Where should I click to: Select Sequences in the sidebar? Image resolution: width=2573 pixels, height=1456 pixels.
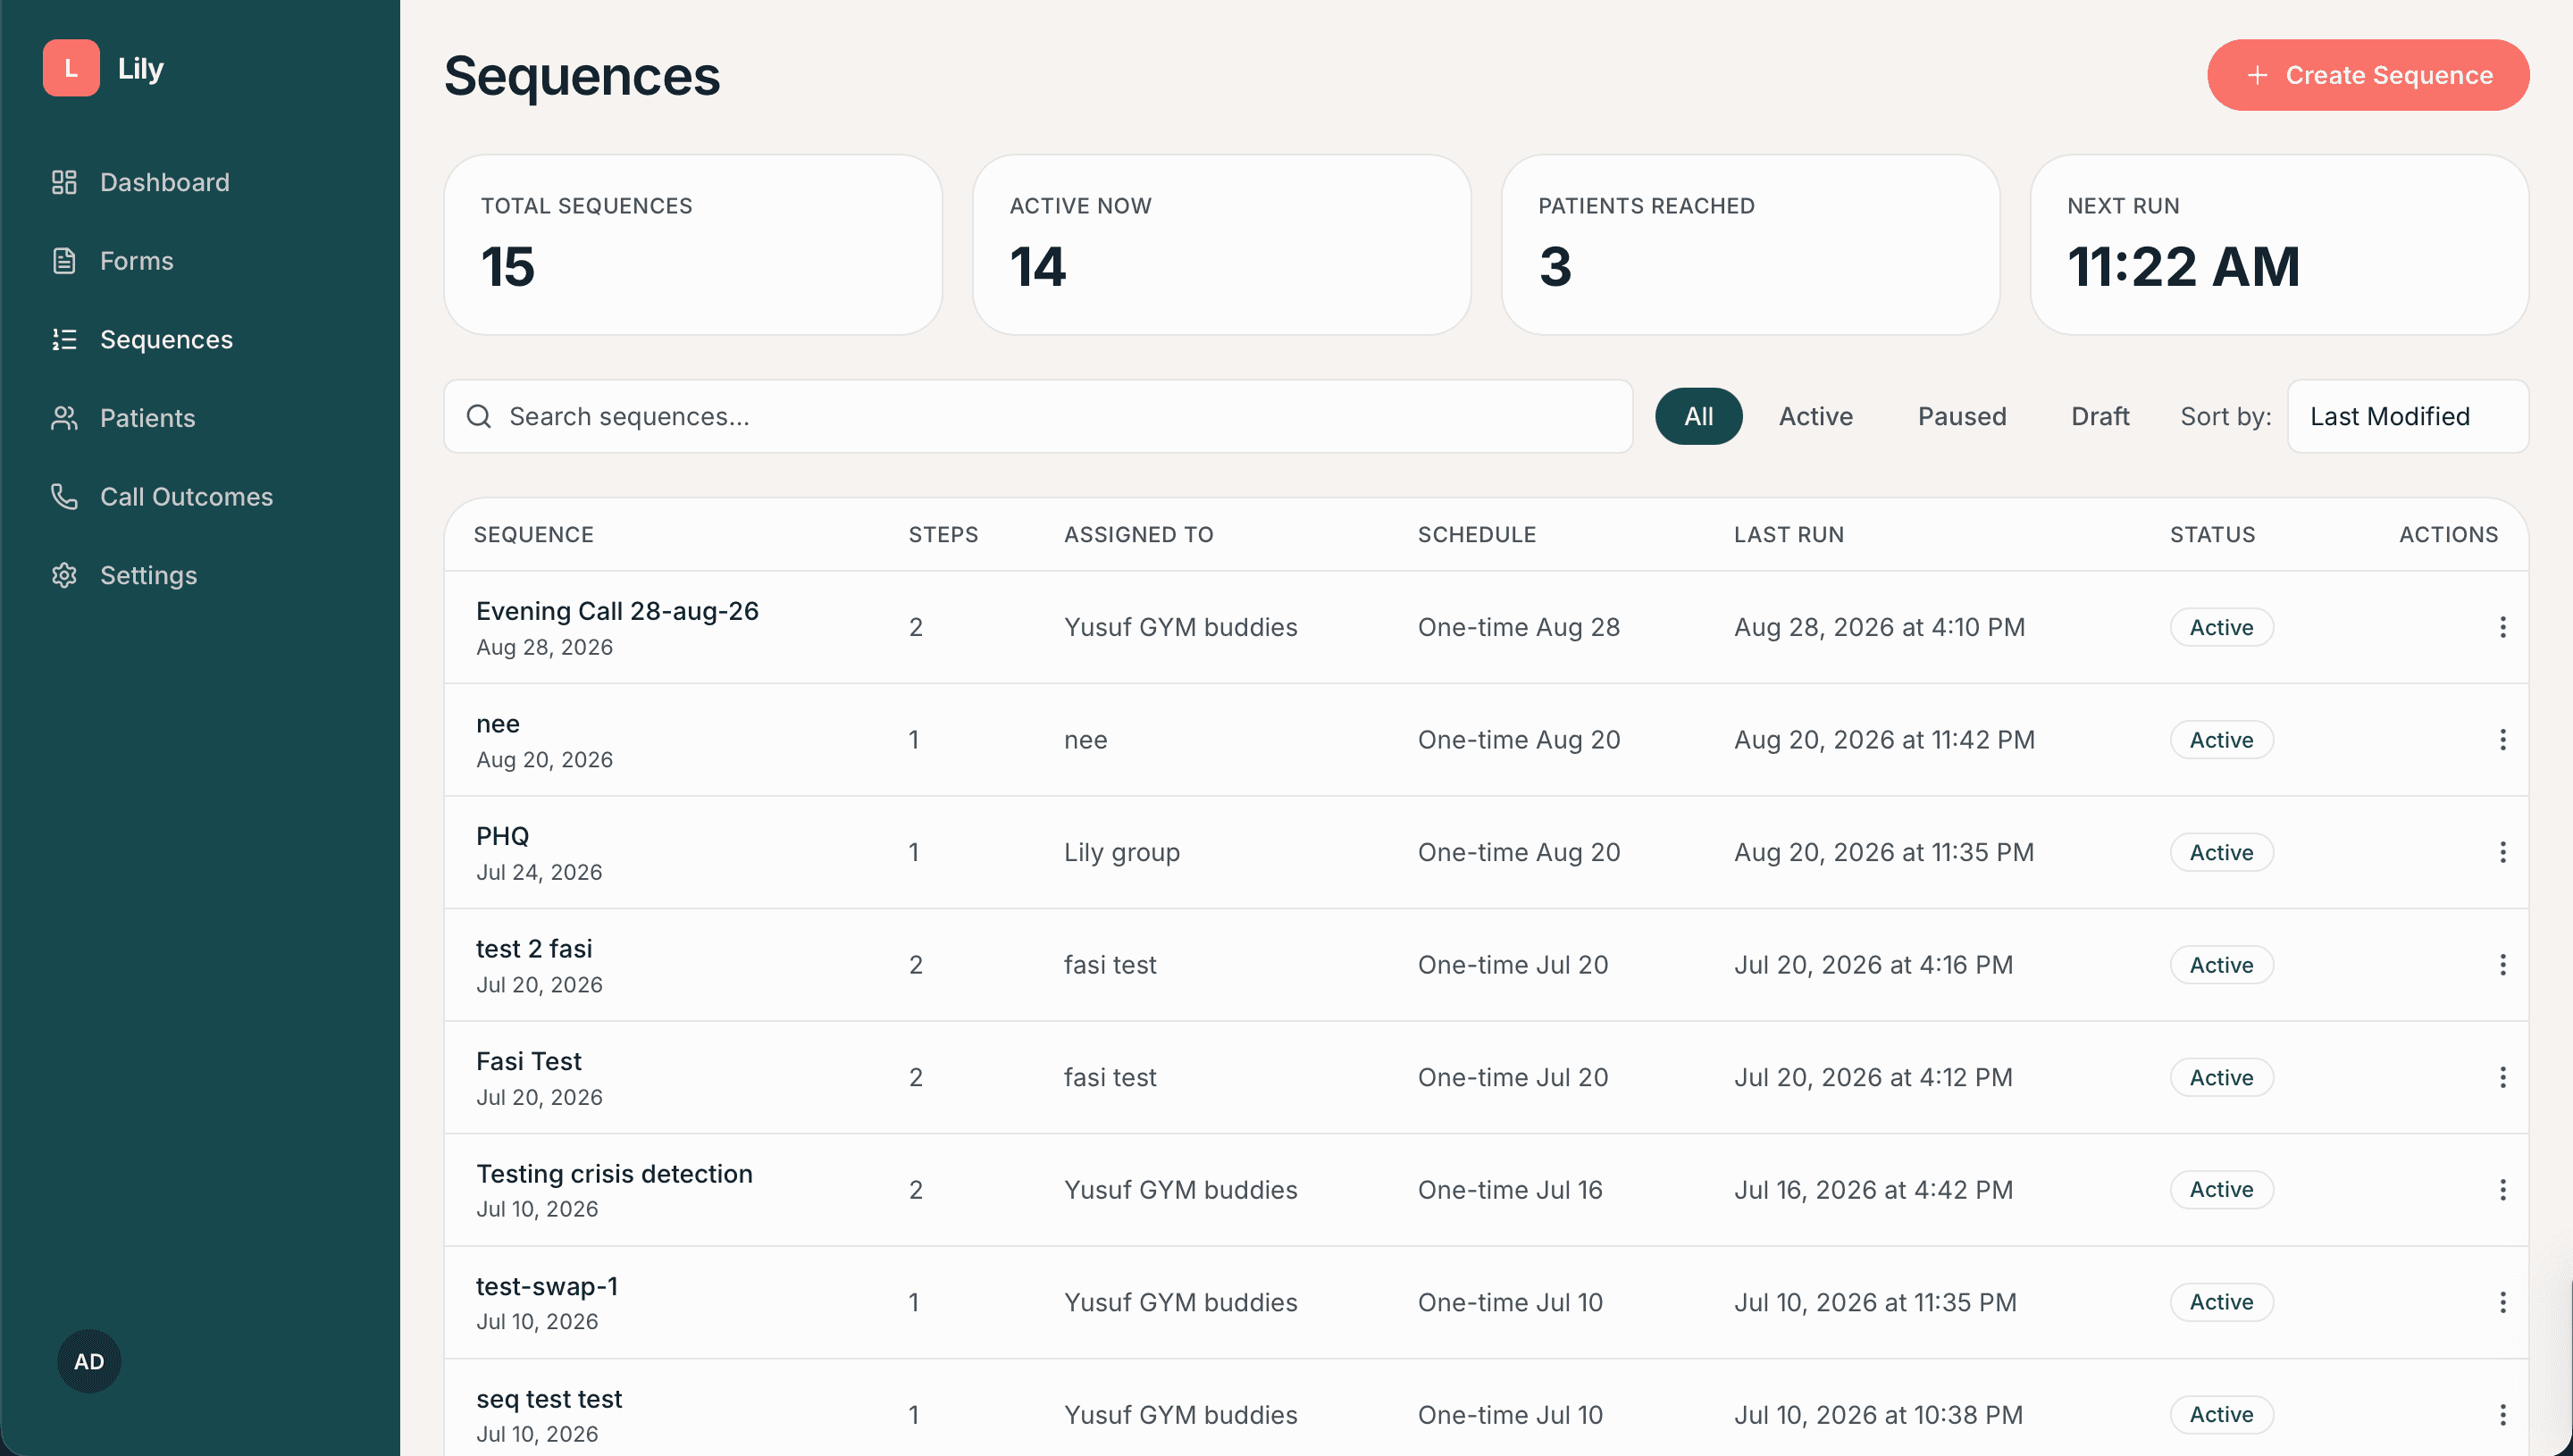tap(141, 340)
